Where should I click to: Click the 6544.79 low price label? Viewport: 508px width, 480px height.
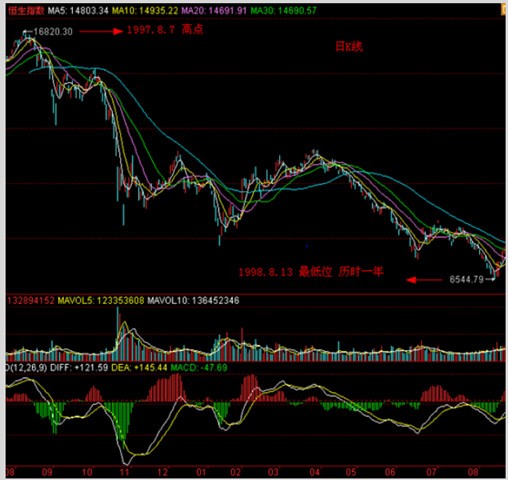click(x=466, y=279)
